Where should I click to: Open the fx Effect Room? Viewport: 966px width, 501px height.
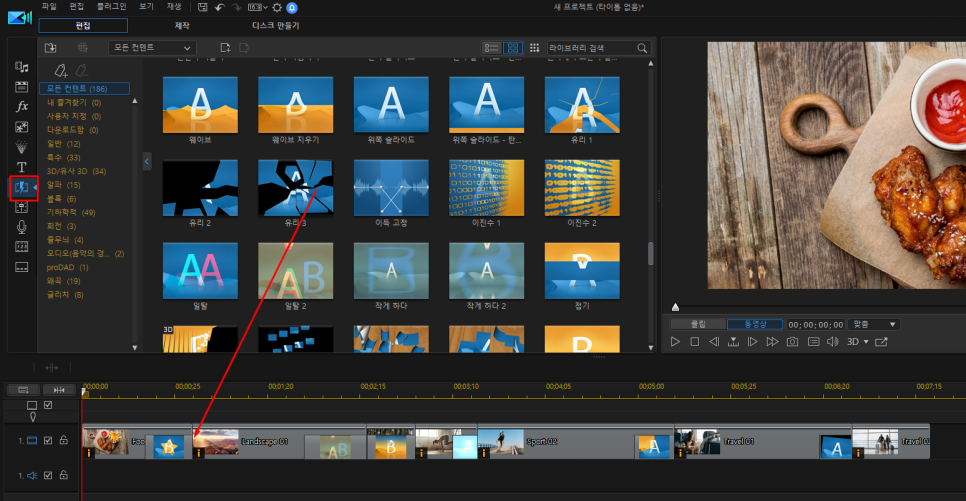click(x=22, y=106)
